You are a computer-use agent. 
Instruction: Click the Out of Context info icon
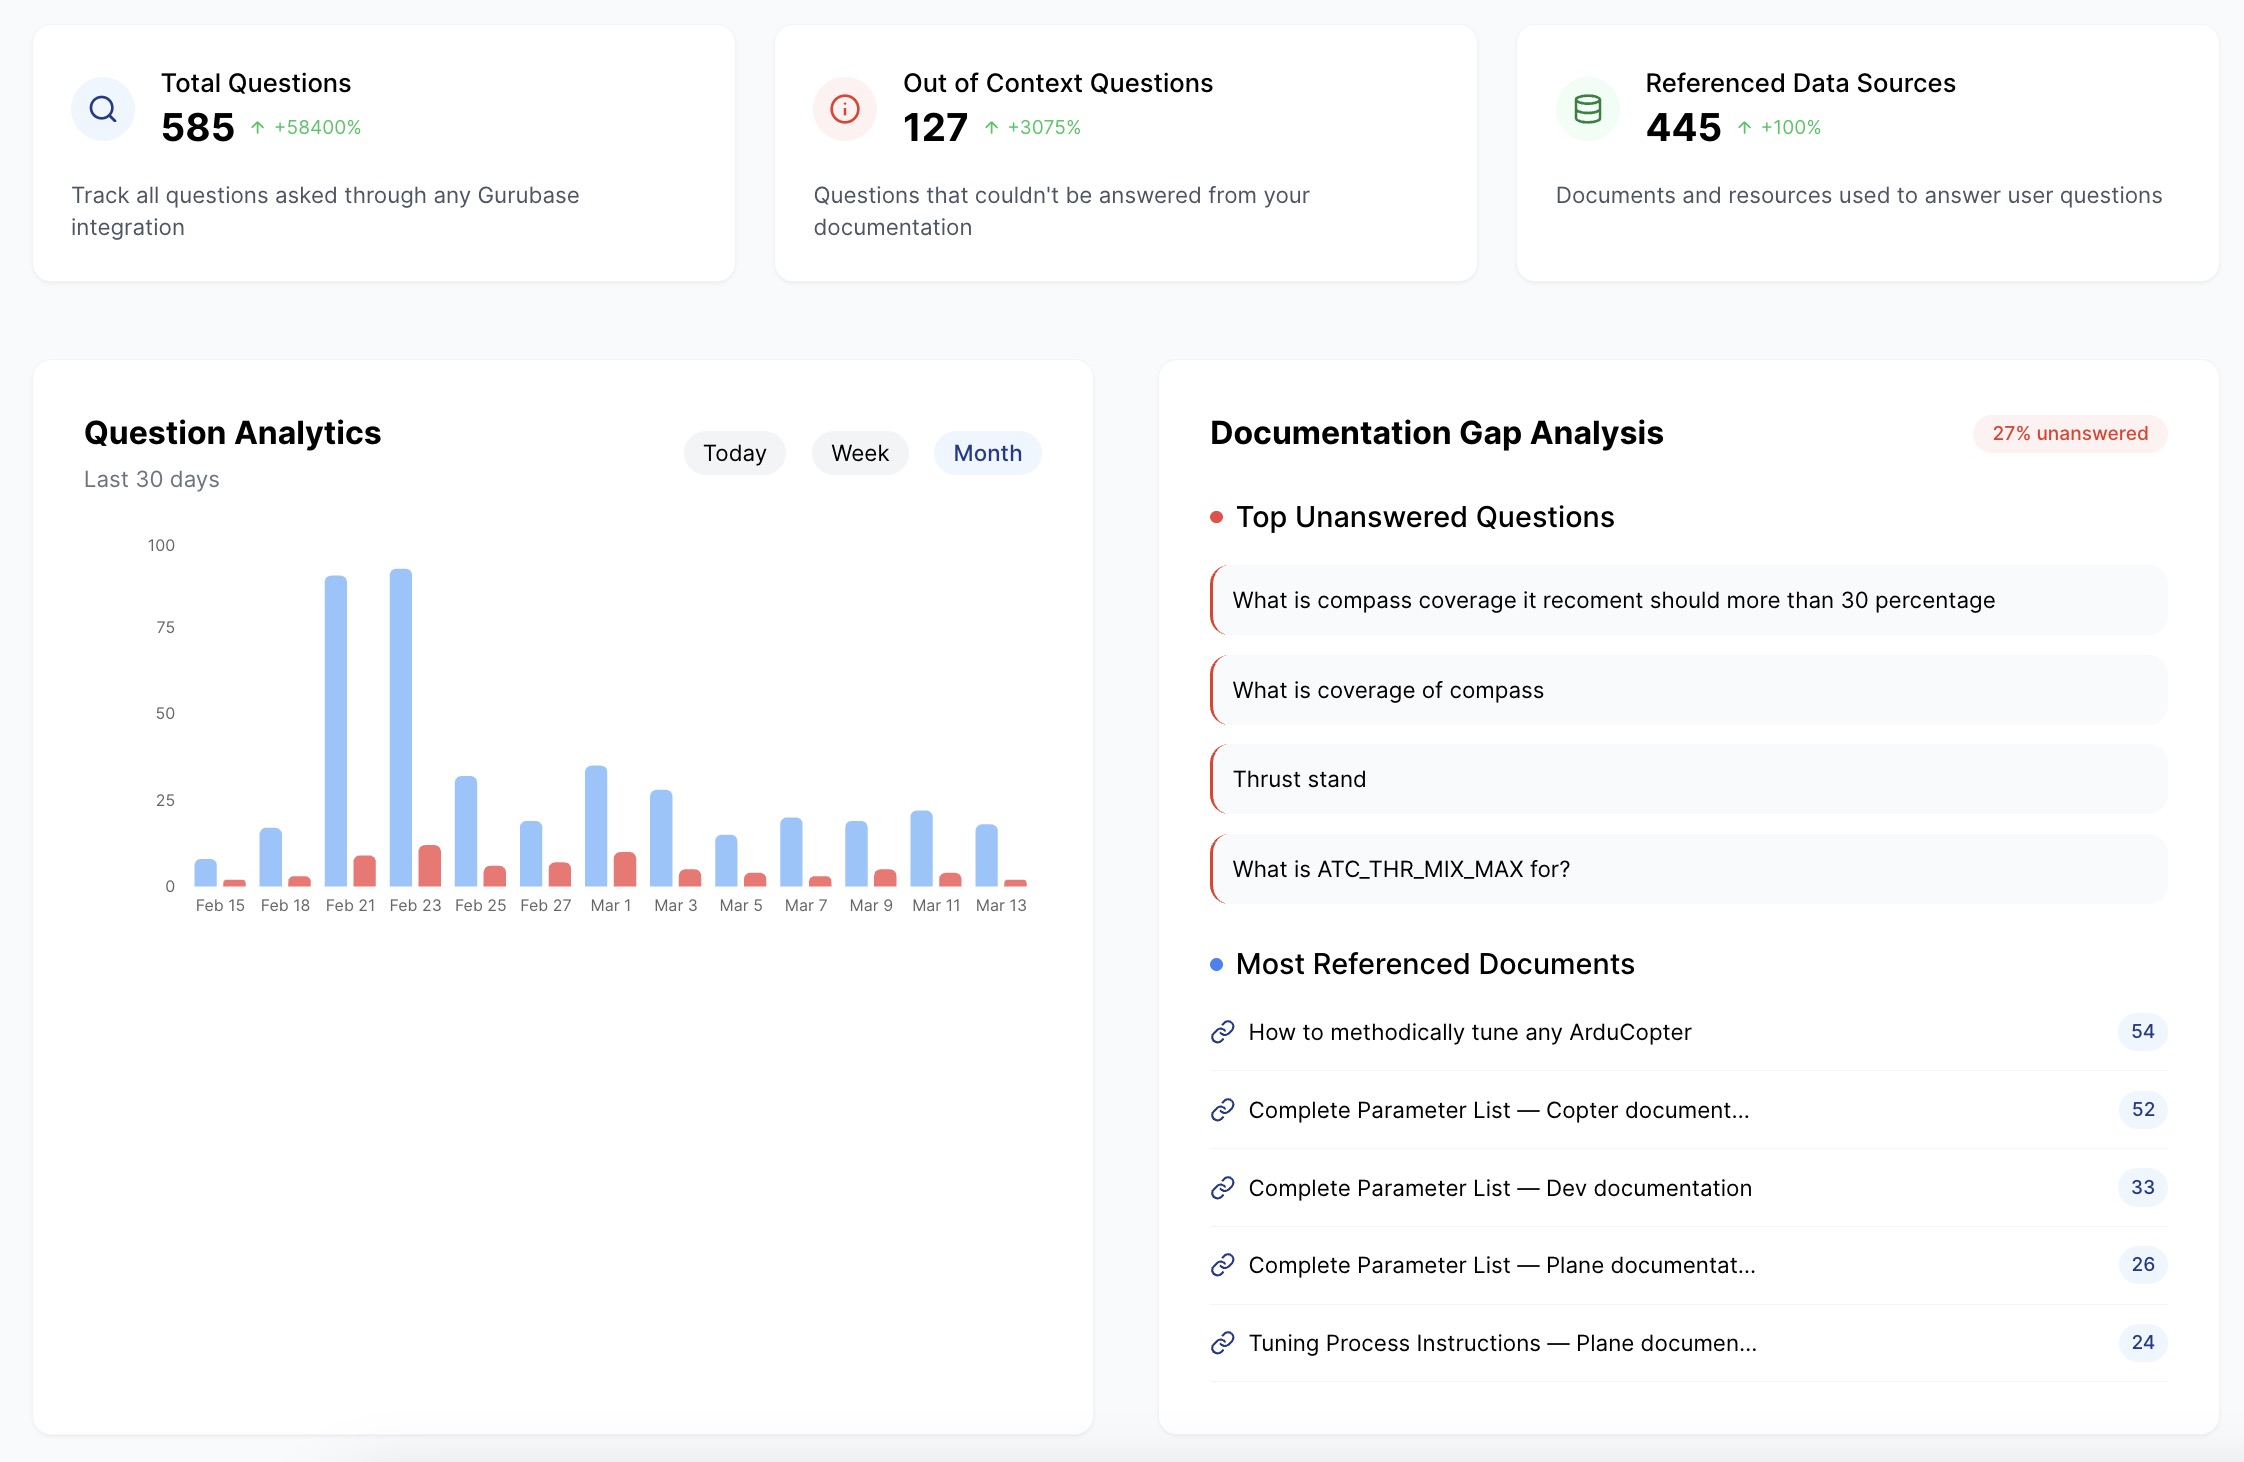845,109
